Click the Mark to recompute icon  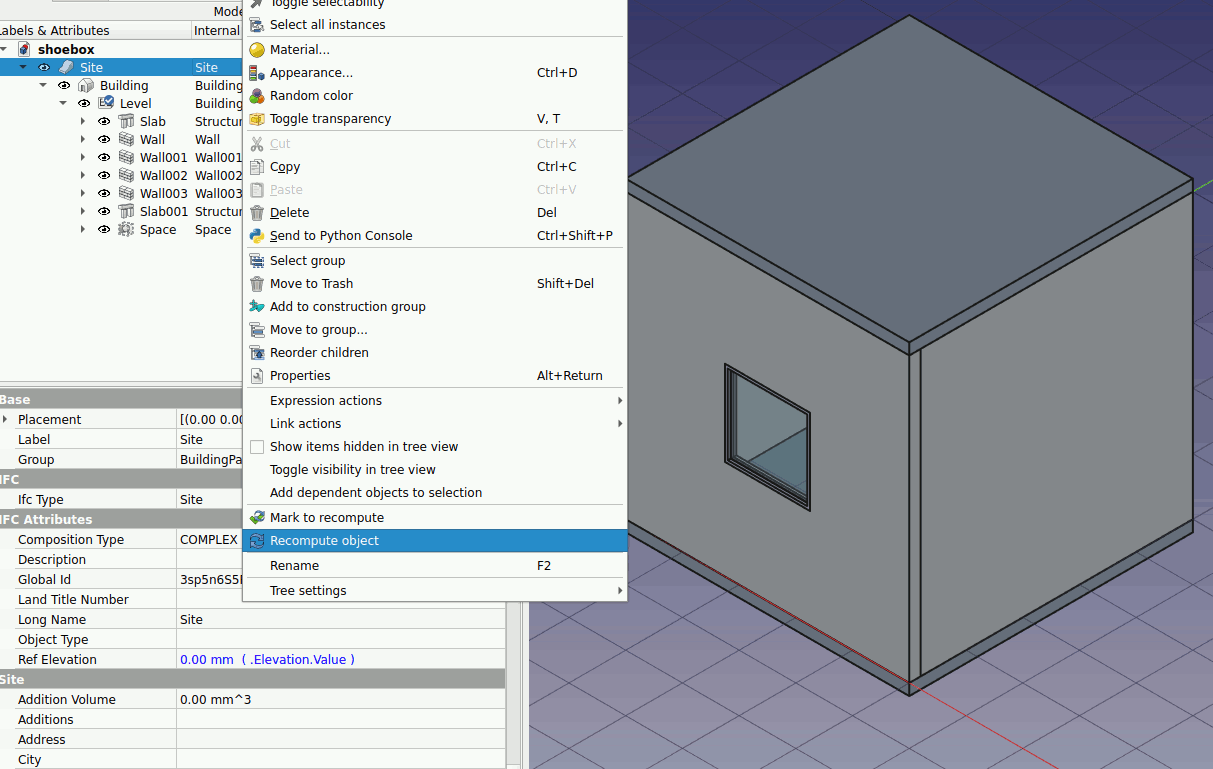(x=257, y=518)
